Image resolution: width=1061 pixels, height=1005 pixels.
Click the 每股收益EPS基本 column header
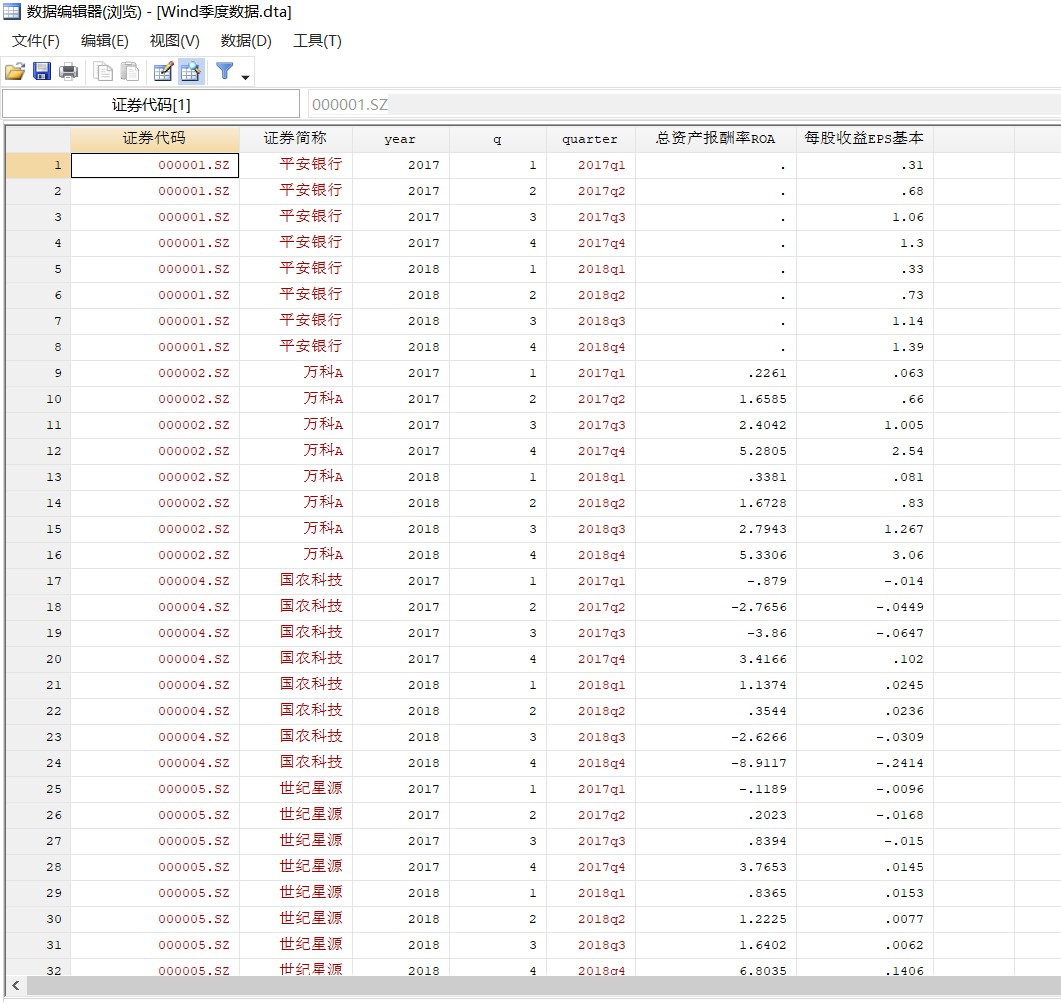(x=864, y=139)
